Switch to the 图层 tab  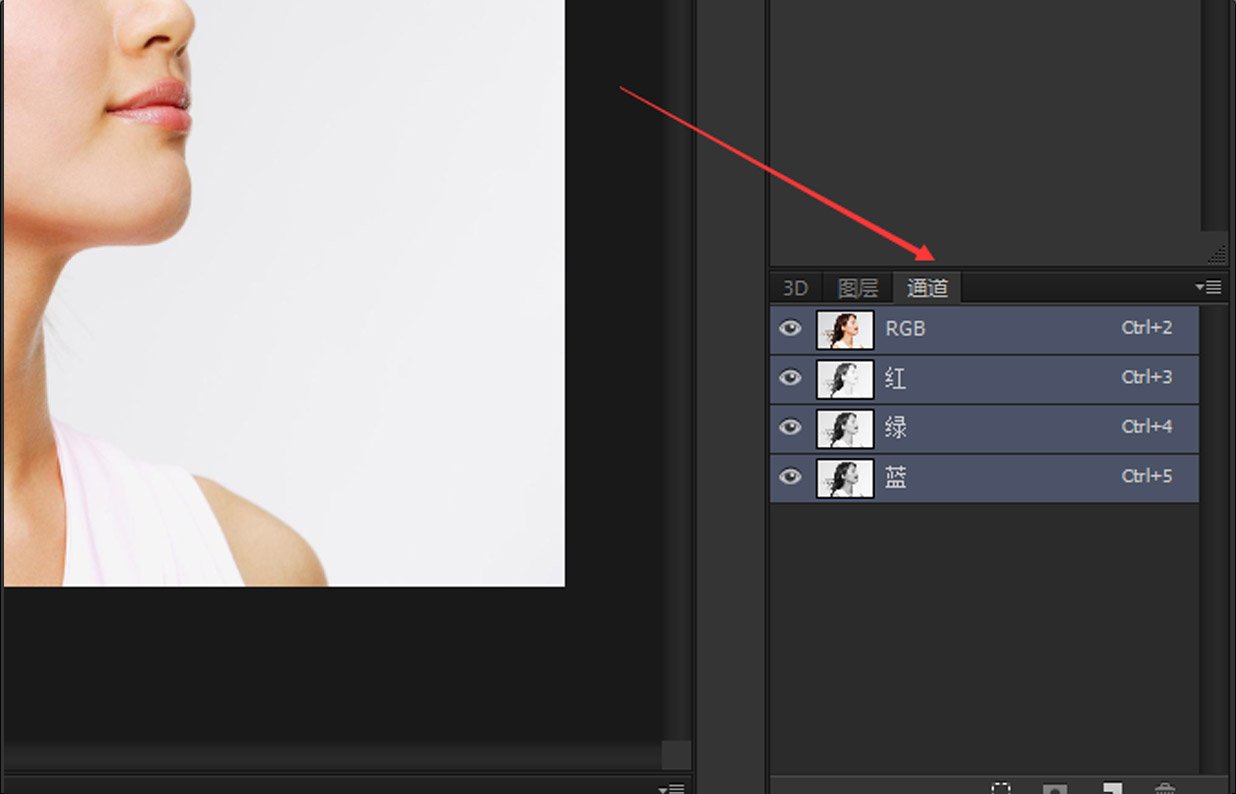pyautogui.click(x=857, y=288)
